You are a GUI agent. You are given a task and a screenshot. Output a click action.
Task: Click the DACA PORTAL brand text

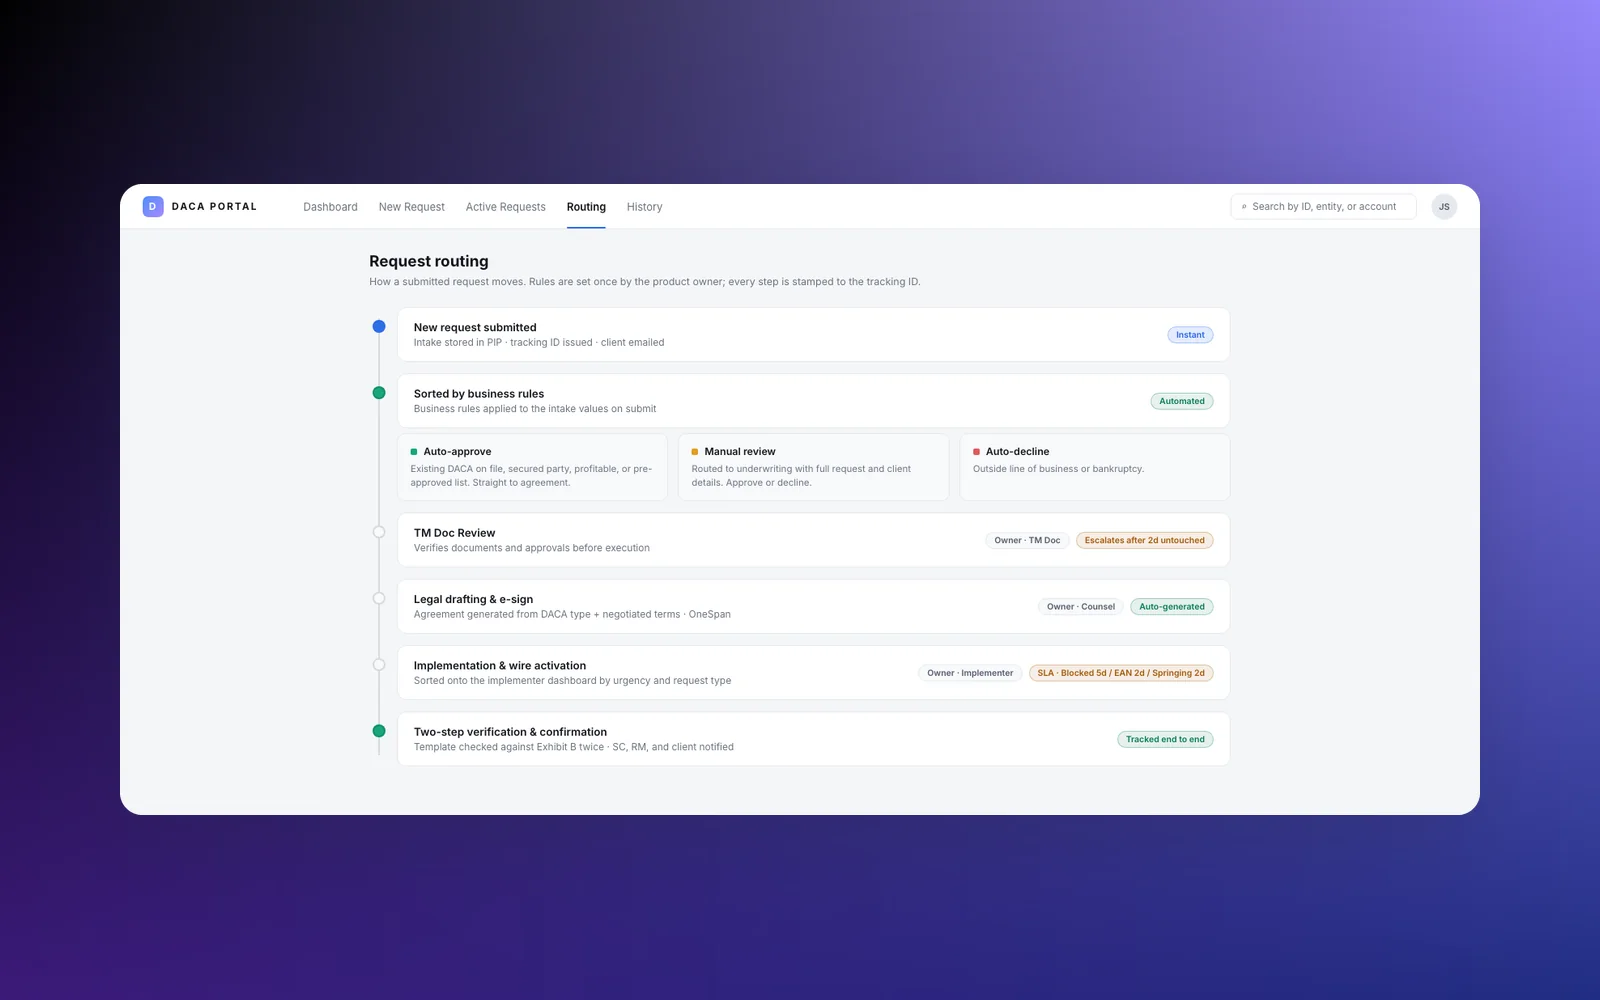pyautogui.click(x=214, y=207)
